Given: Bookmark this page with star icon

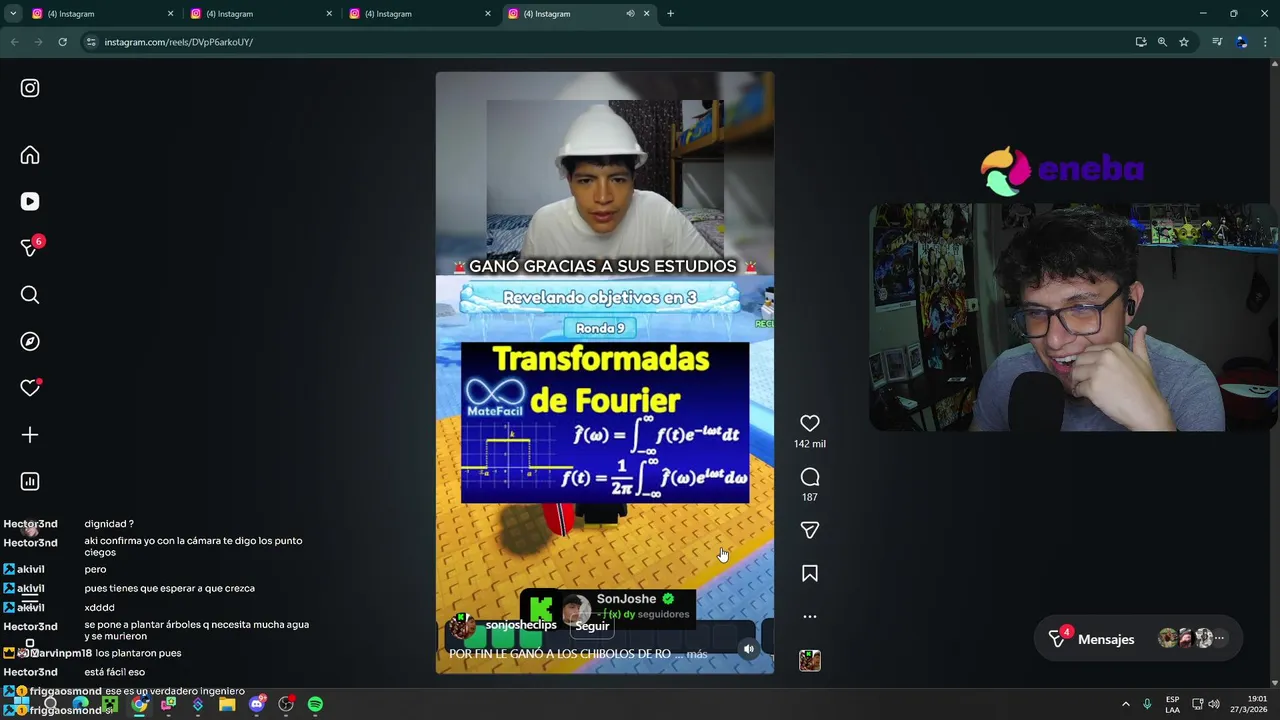Looking at the screenshot, I should coord(1184,42).
